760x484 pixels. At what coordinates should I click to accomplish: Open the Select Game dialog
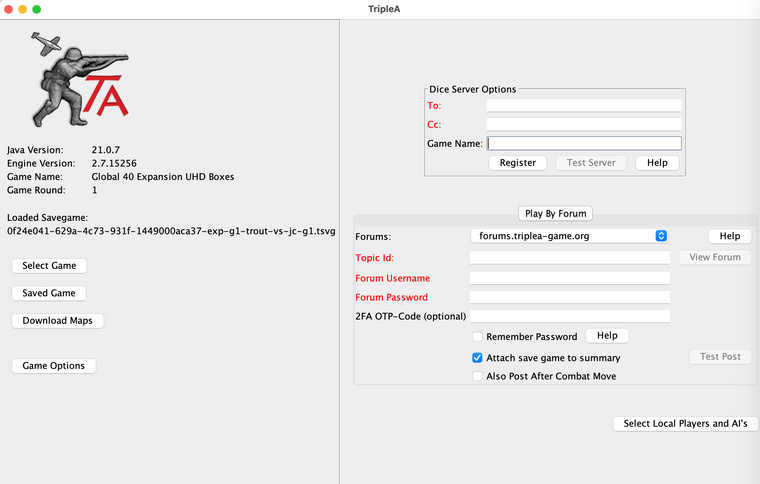point(49,265)
